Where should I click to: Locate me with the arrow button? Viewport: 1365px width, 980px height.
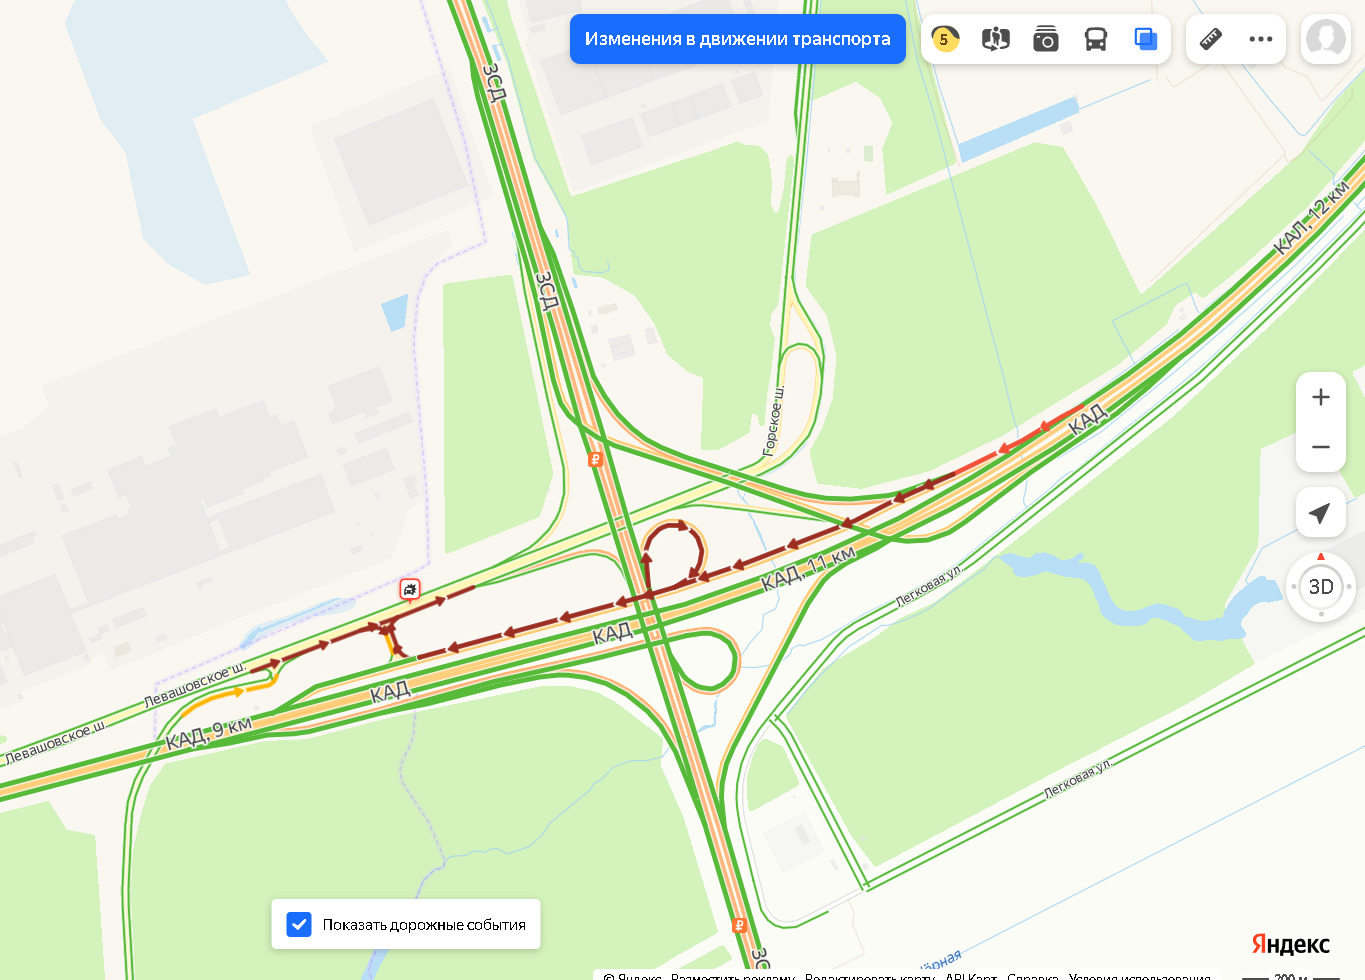1321,513
